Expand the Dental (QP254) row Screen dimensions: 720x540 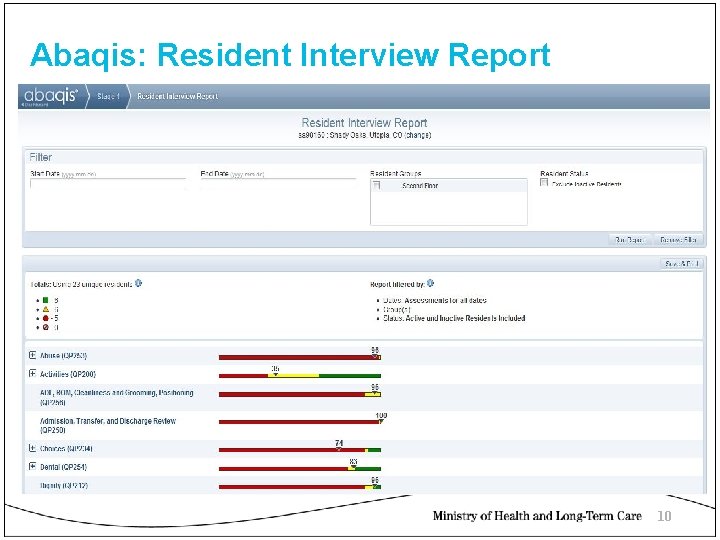click(33, 467)
